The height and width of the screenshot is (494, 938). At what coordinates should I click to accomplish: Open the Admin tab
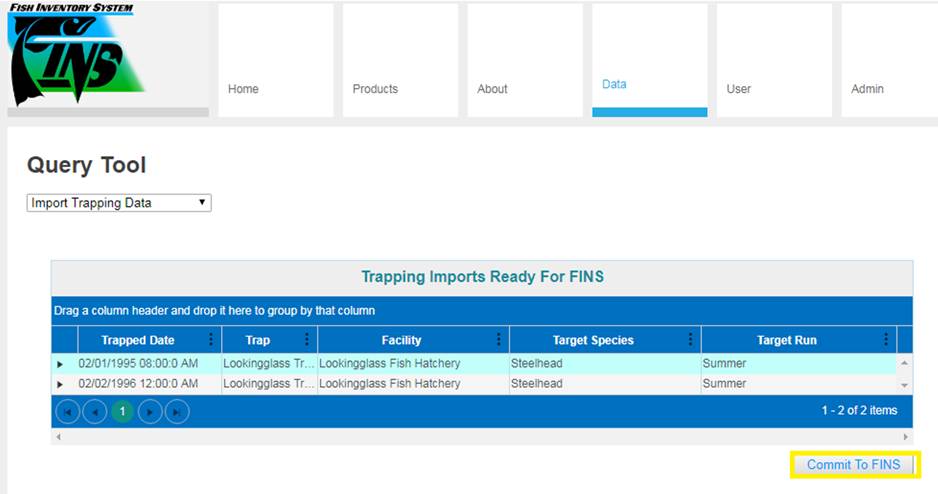point(867,89)
